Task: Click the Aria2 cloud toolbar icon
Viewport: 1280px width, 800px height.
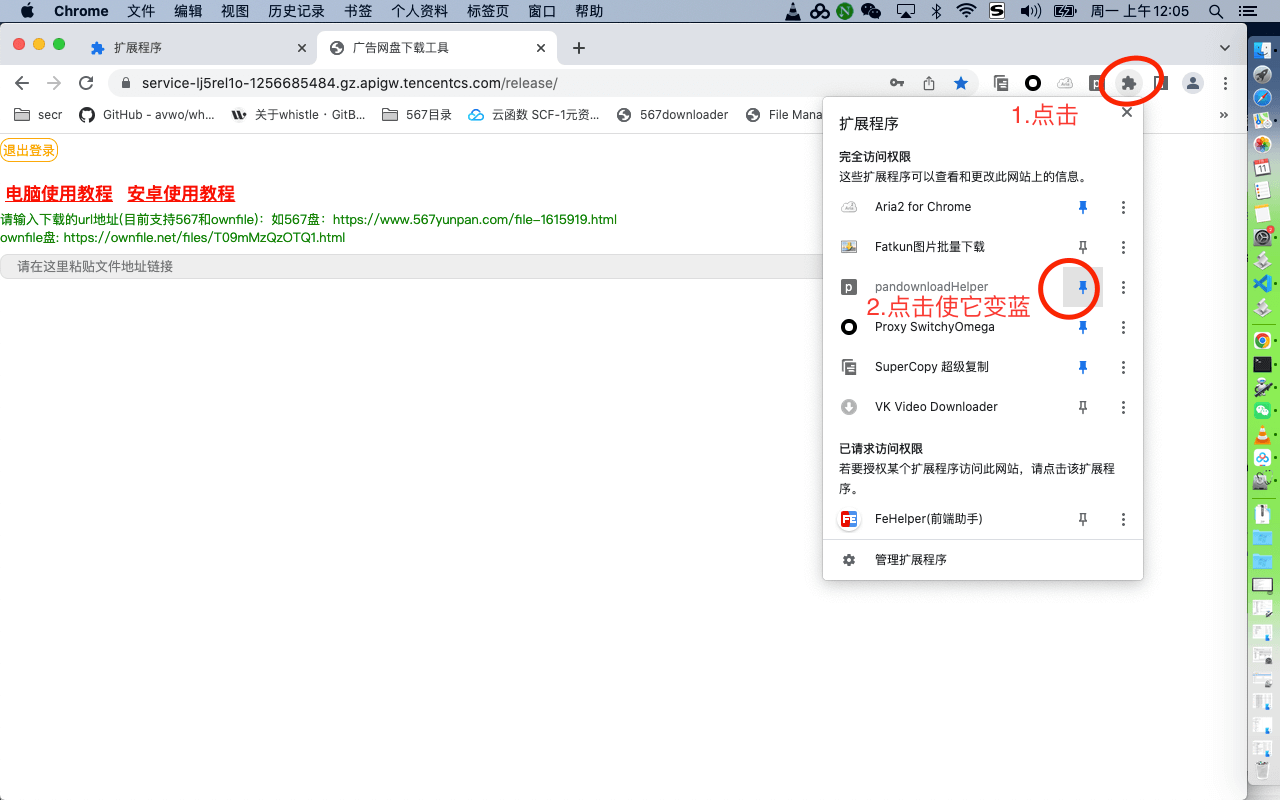Action: (1065, 83)
